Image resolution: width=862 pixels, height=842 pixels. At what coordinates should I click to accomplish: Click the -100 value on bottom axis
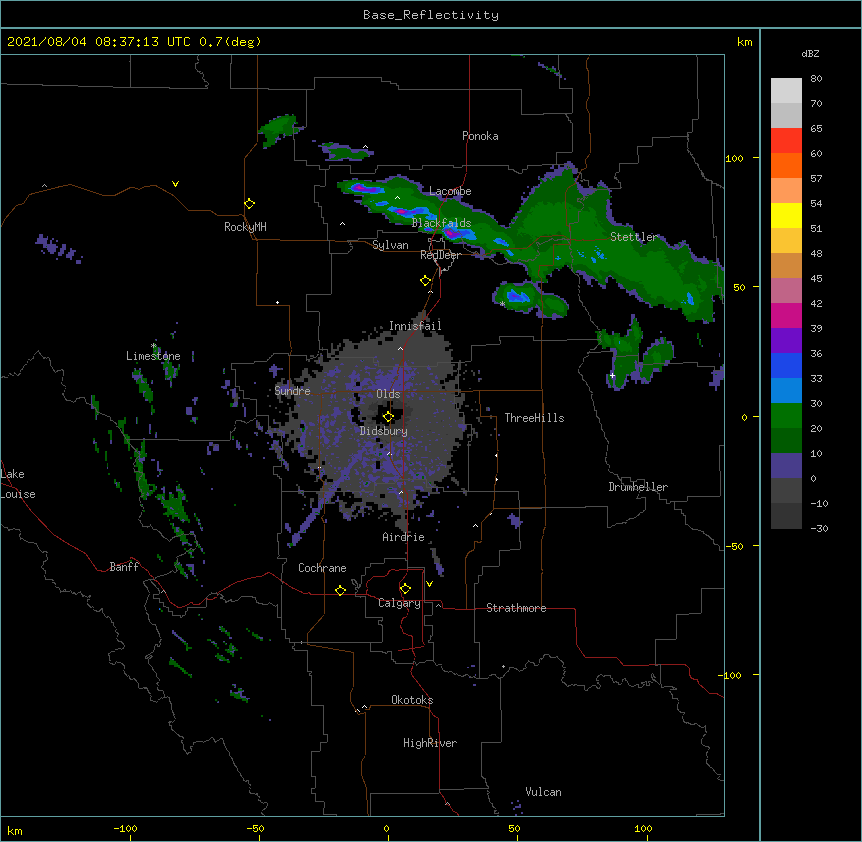tap(125, 828)
